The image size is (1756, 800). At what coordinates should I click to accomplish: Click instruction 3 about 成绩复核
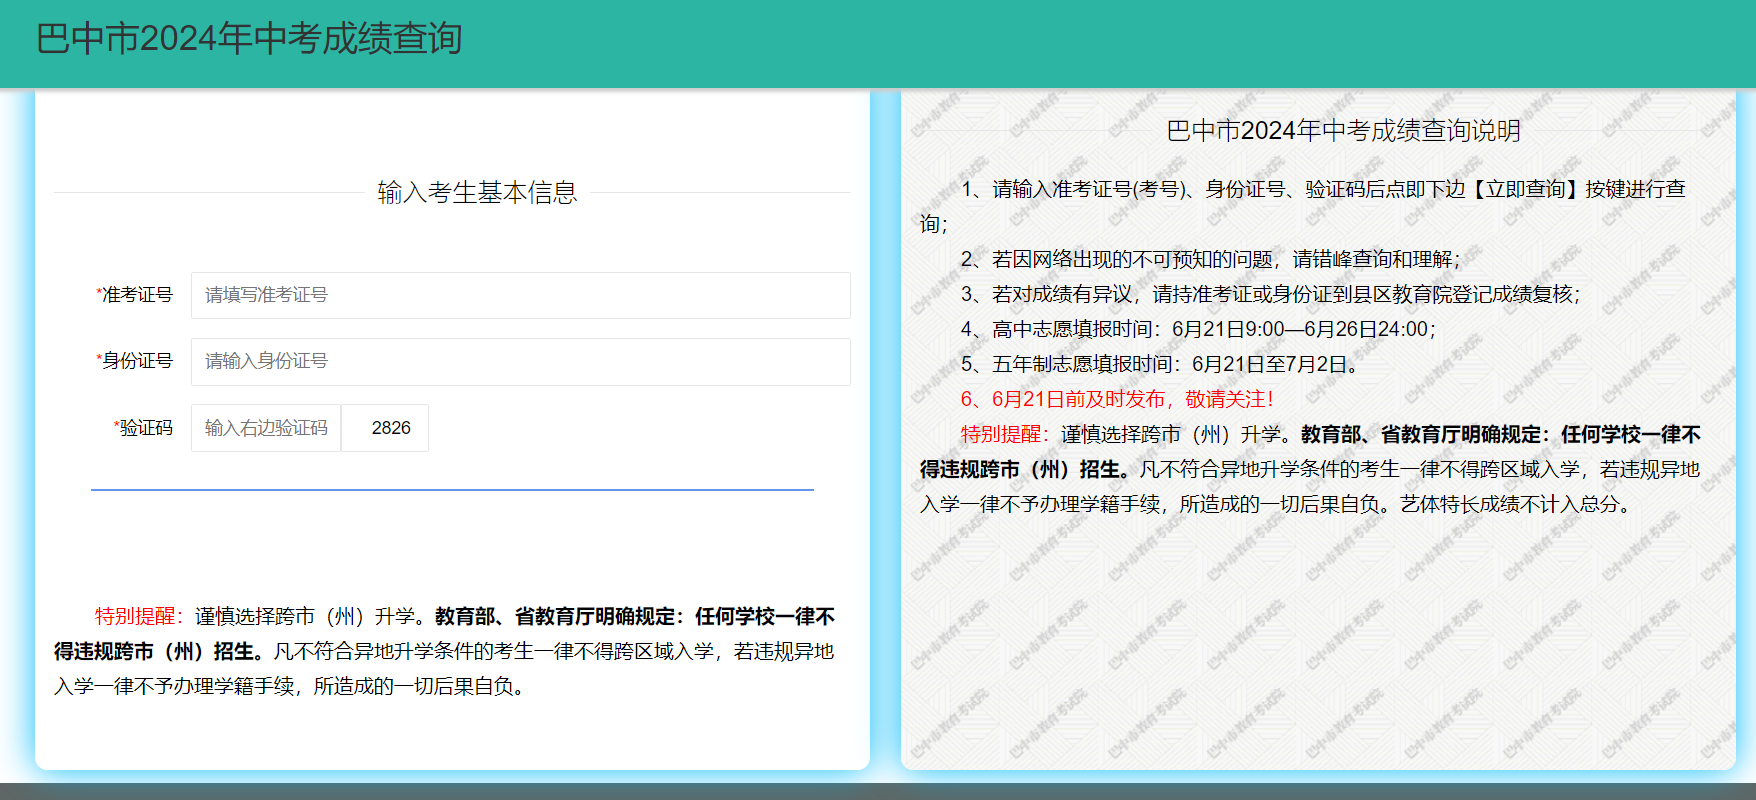(x=1270, y=294)
